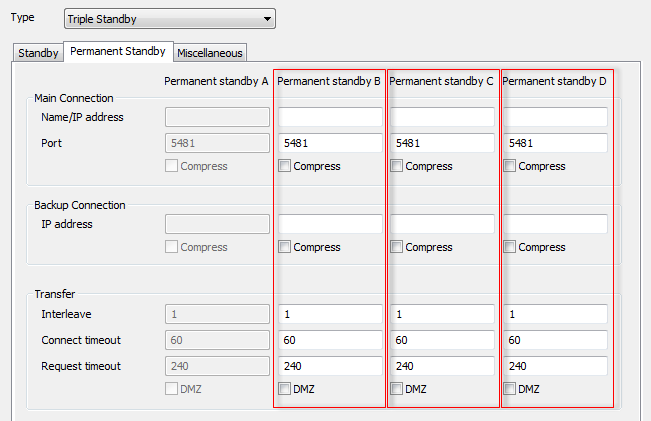
Task: Check the DMZ box for standby C
Action: (396, 389)
